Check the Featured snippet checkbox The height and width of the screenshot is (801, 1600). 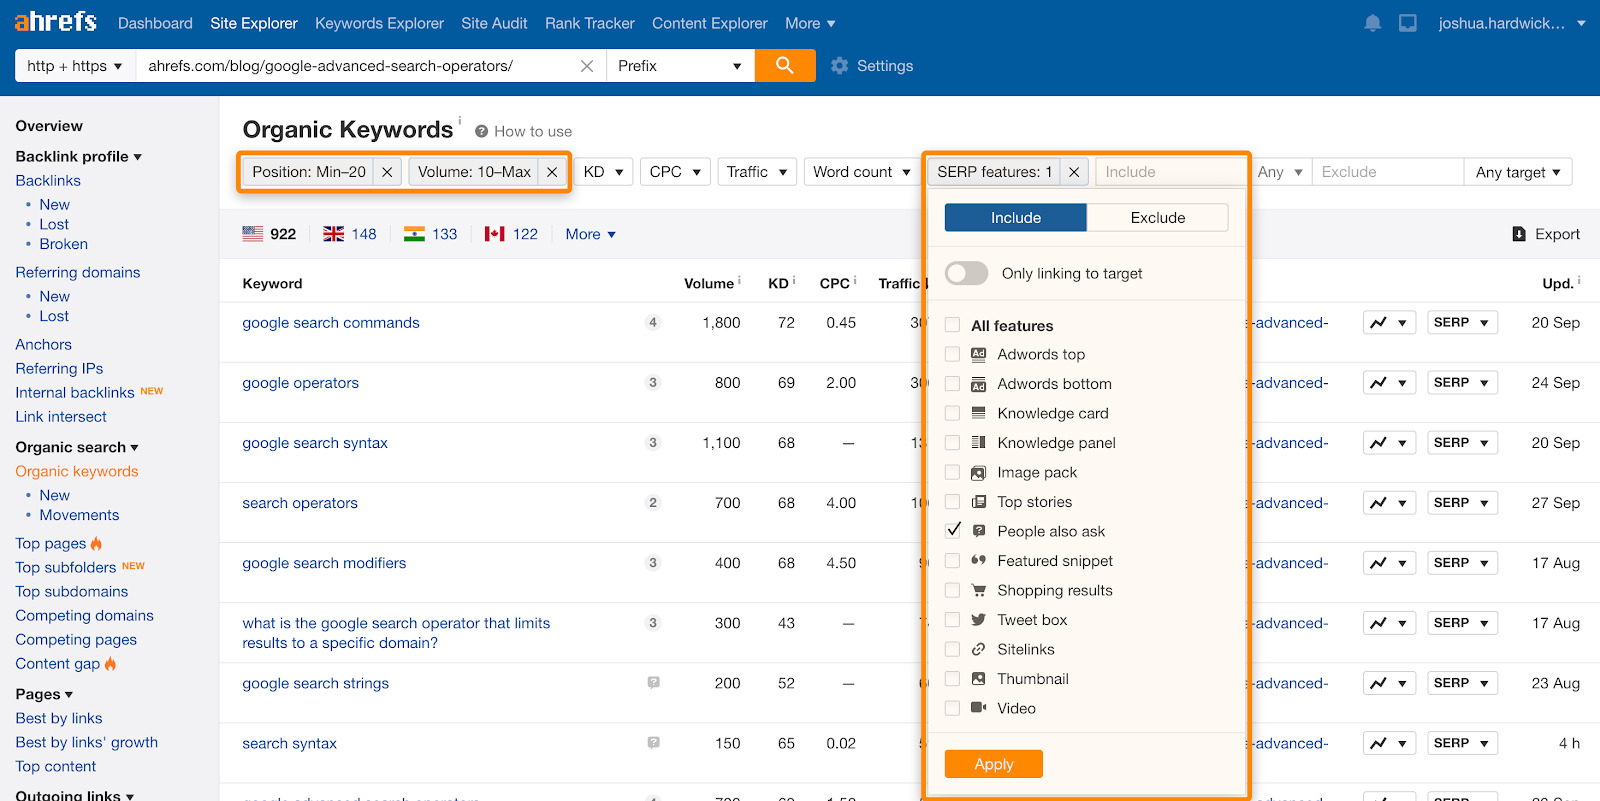point(953,561)
